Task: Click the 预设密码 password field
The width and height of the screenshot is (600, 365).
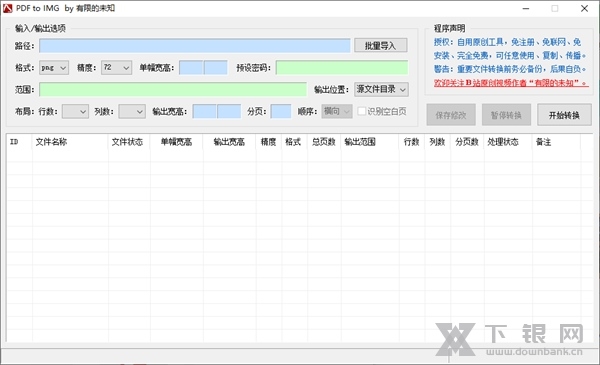Action: click(x=342, y=68)
